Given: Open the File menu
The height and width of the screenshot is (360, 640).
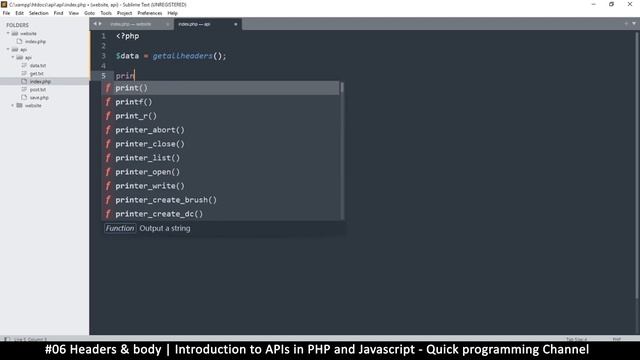Looking at the screenshot, I should point(6,13).
